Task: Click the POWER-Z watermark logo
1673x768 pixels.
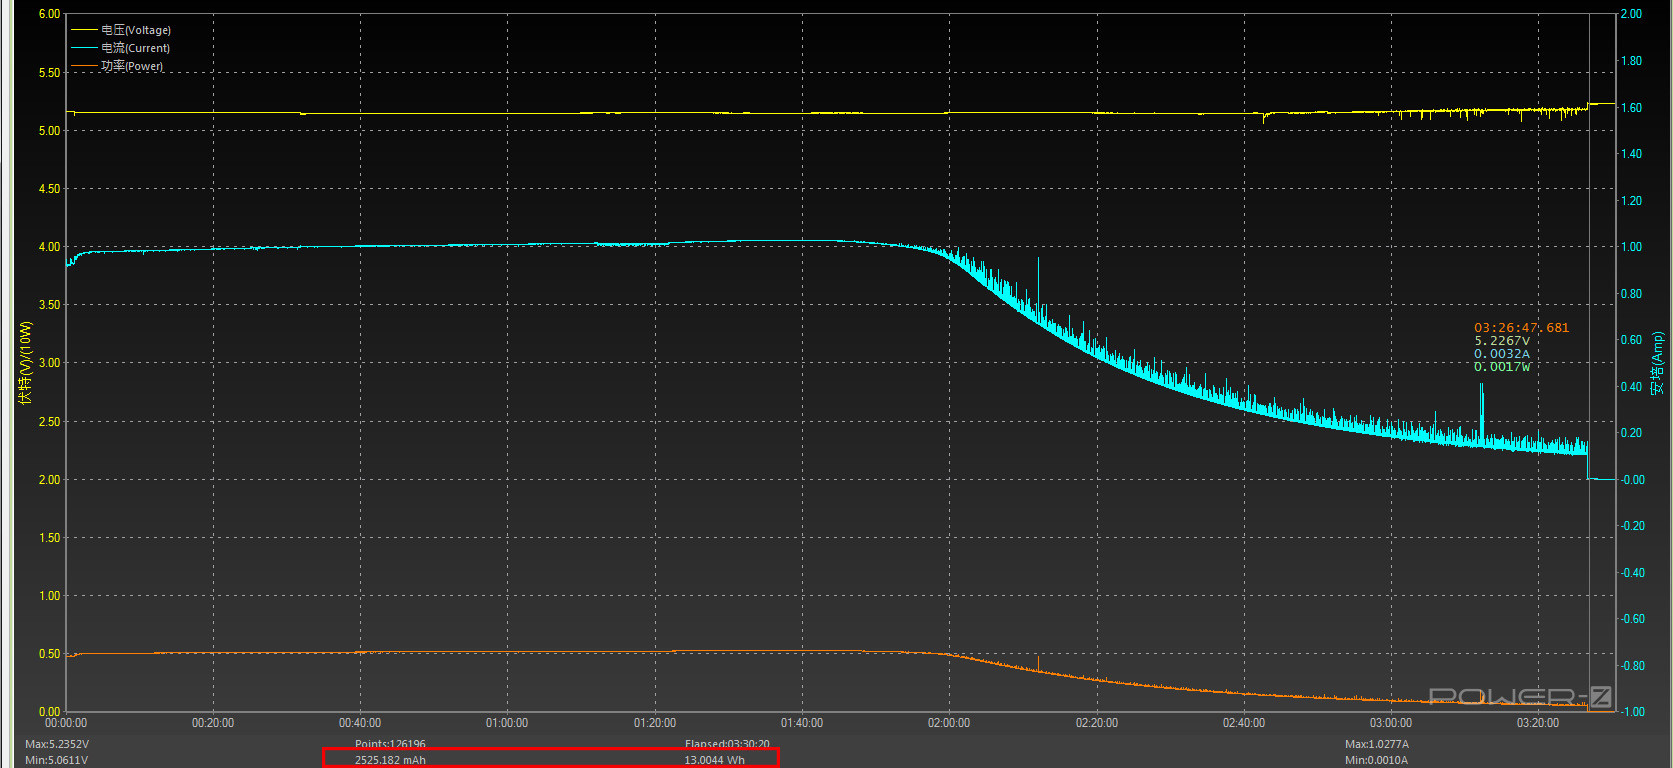Action: (x=1519, y=696)
